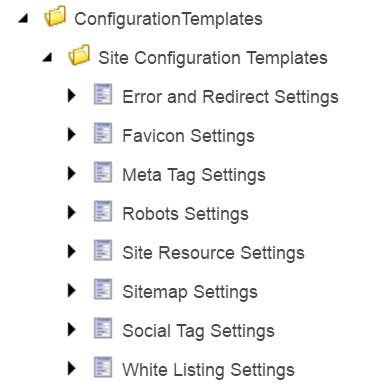Image resolution: width=392 pixels, height=388 pixels.
Task: Select the Robots Settings item label
Action: pyautogui.click(x=185, y=214)
